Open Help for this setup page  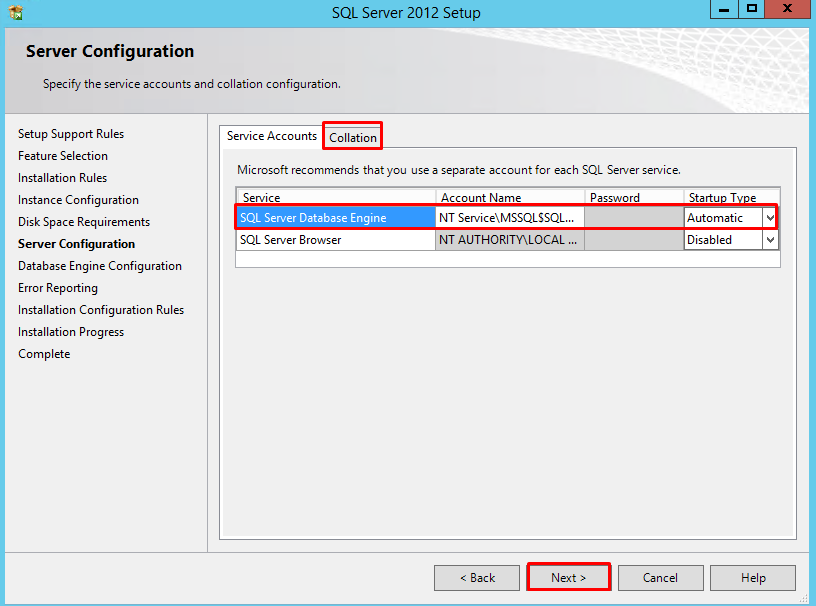point(753,577)
